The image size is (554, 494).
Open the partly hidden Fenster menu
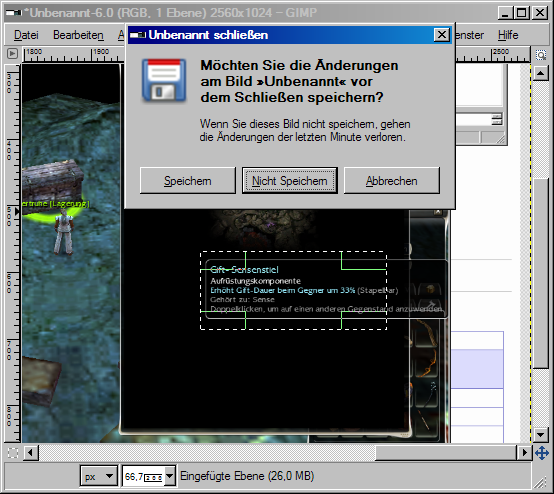(x=470, y=35)
